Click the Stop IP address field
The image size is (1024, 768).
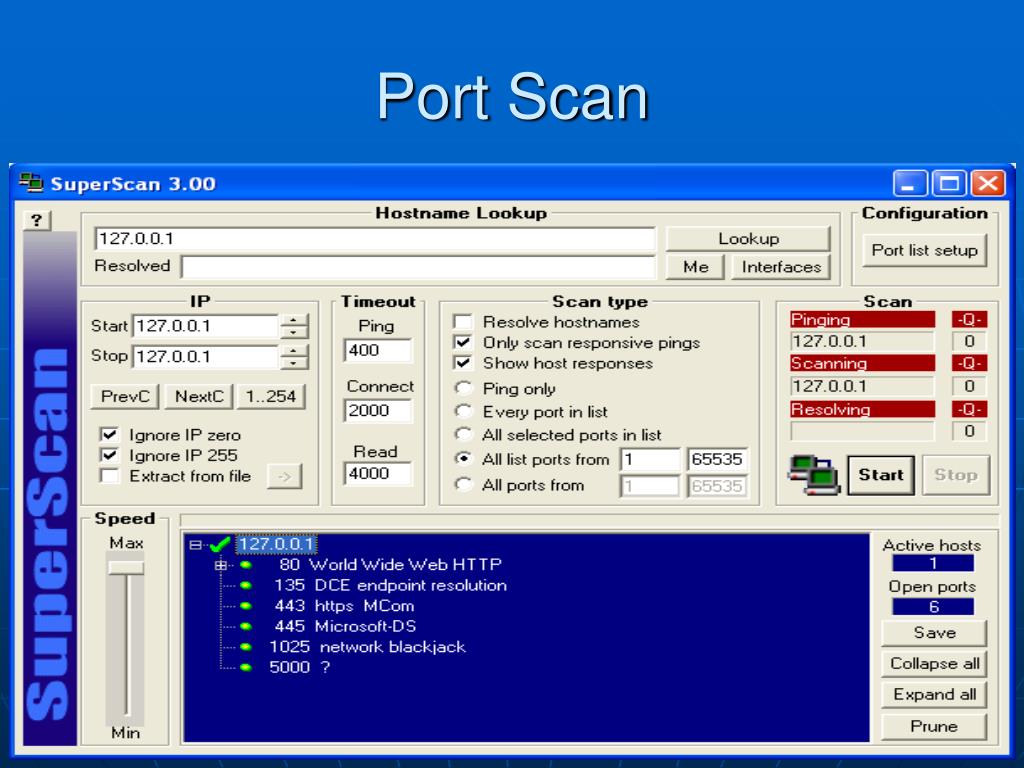206,357
